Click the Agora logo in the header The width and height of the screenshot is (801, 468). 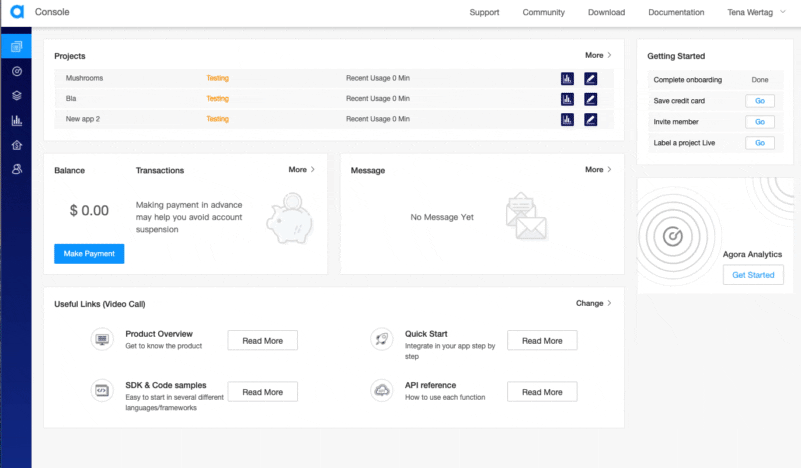(16, 12)
